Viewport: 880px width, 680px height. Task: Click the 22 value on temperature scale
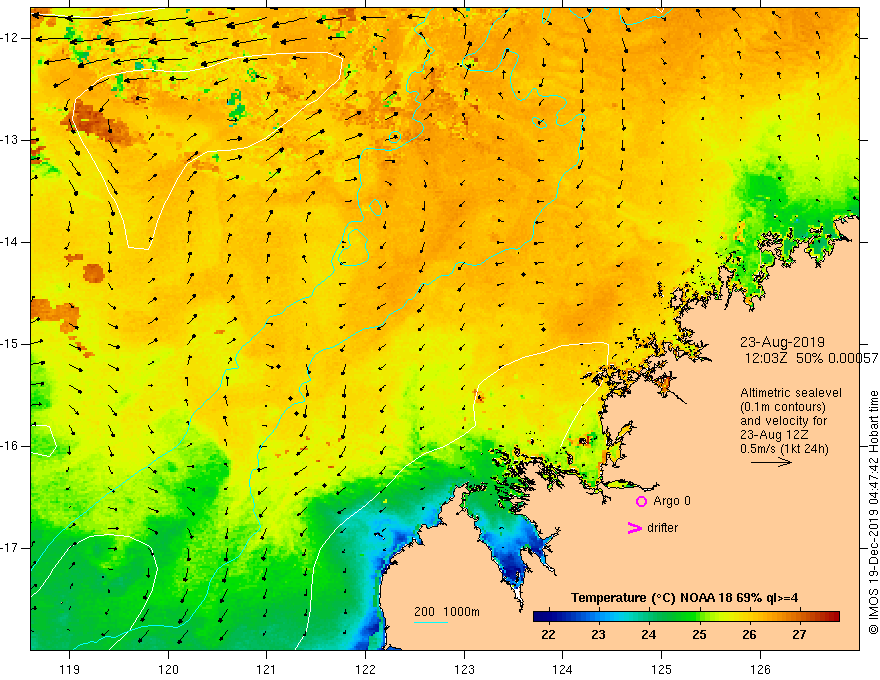[x=548, y=635]
